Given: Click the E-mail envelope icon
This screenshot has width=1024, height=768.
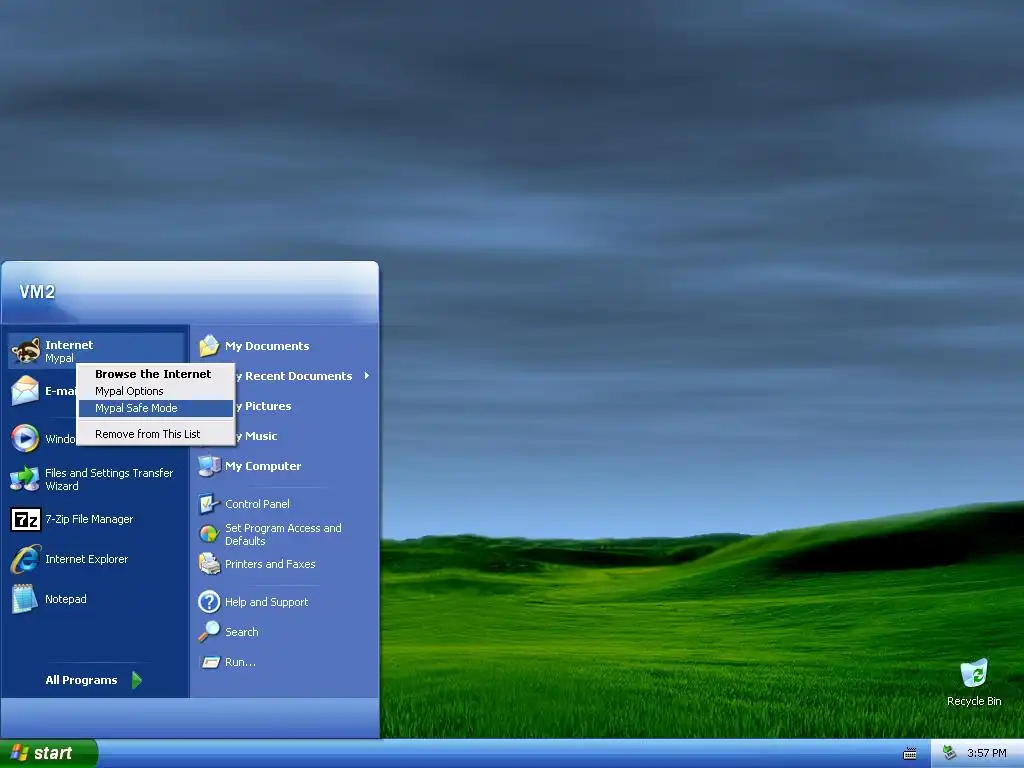Looking at the screenshot, I should (x=25, y=391).
